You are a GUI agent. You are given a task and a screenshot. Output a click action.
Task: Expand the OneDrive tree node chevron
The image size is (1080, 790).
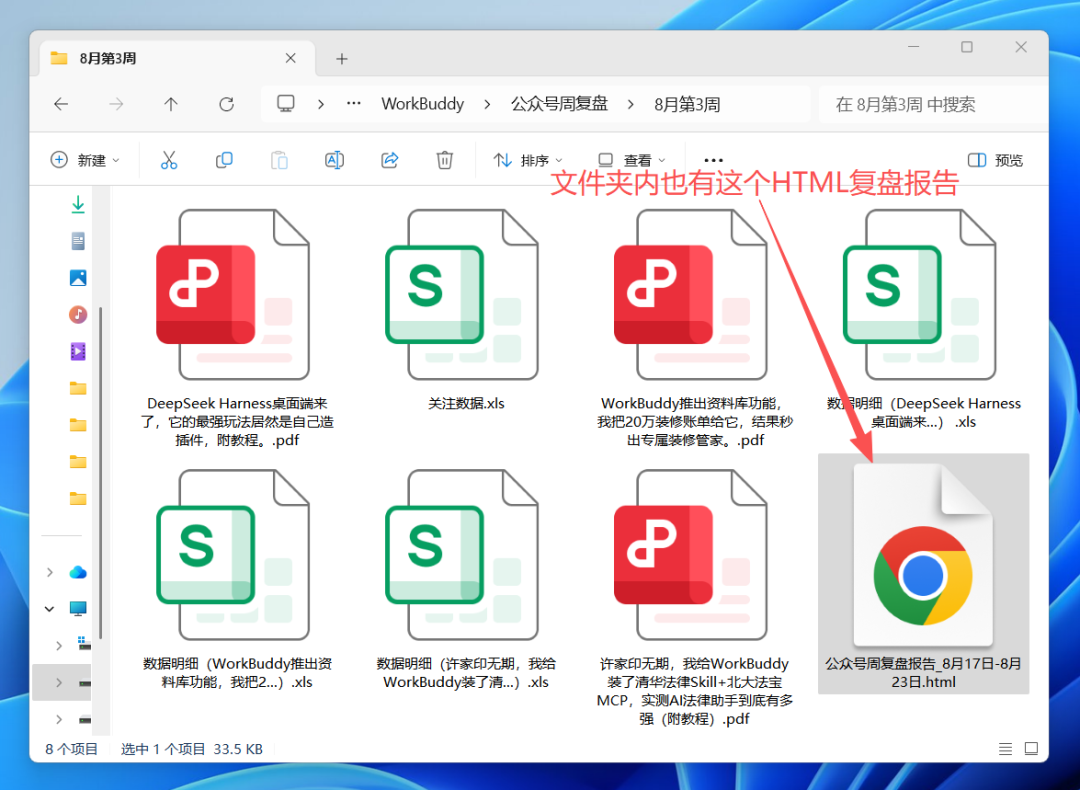[50, 572]
